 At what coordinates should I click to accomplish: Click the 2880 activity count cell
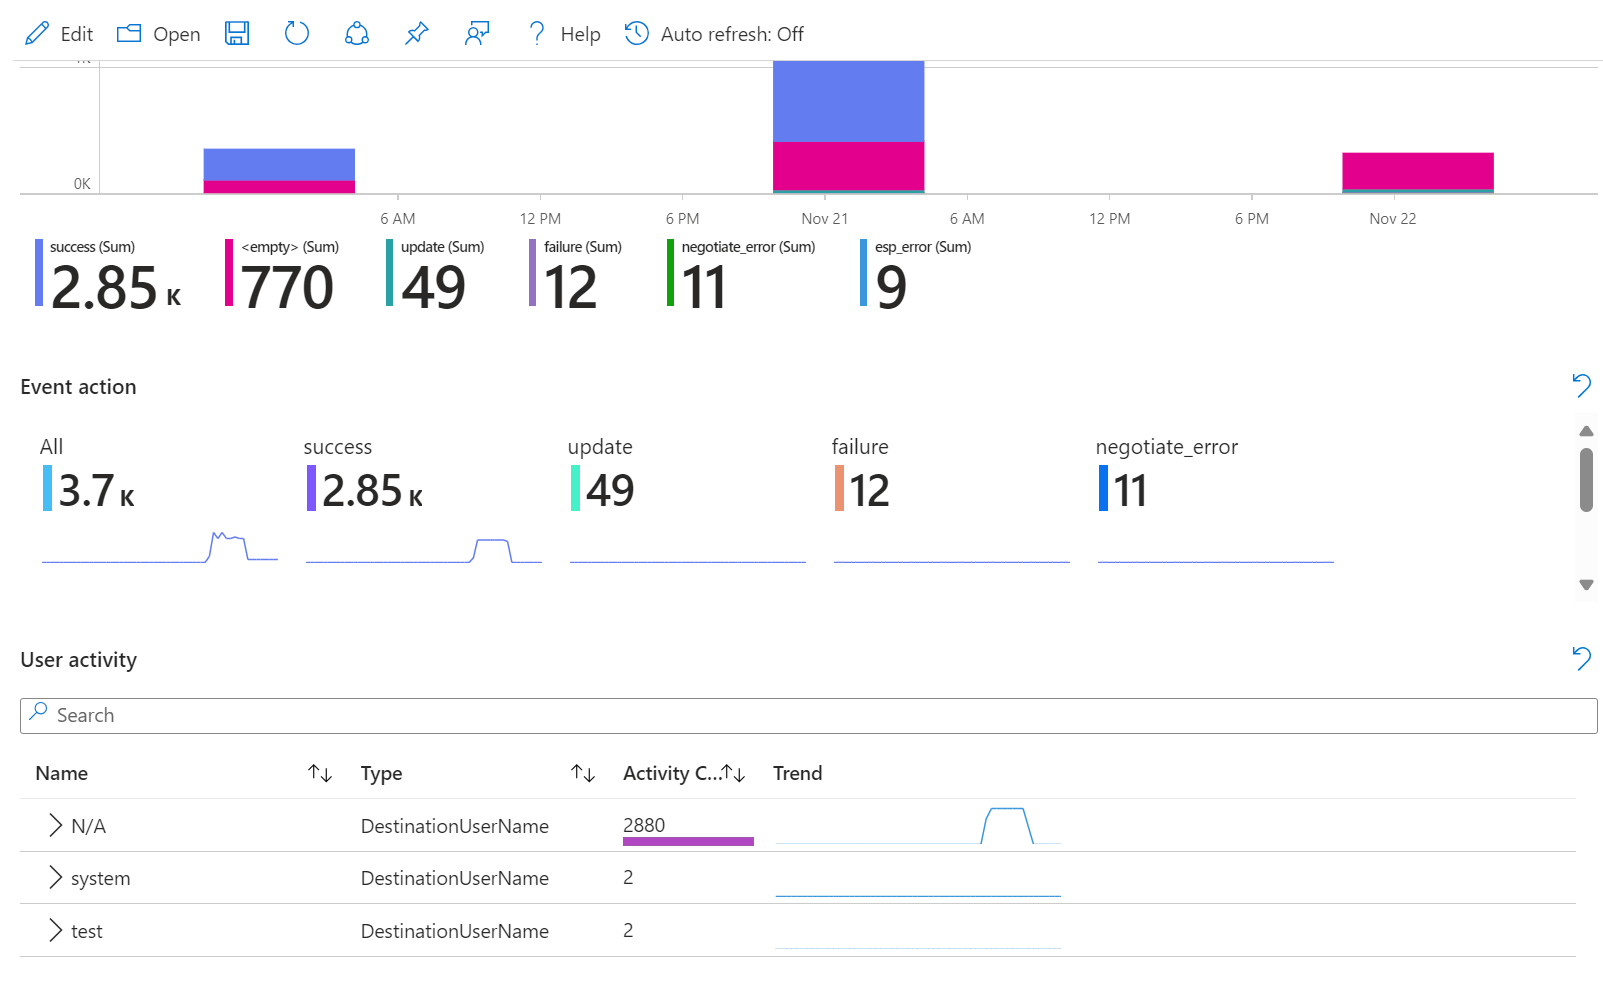(688, 827)
